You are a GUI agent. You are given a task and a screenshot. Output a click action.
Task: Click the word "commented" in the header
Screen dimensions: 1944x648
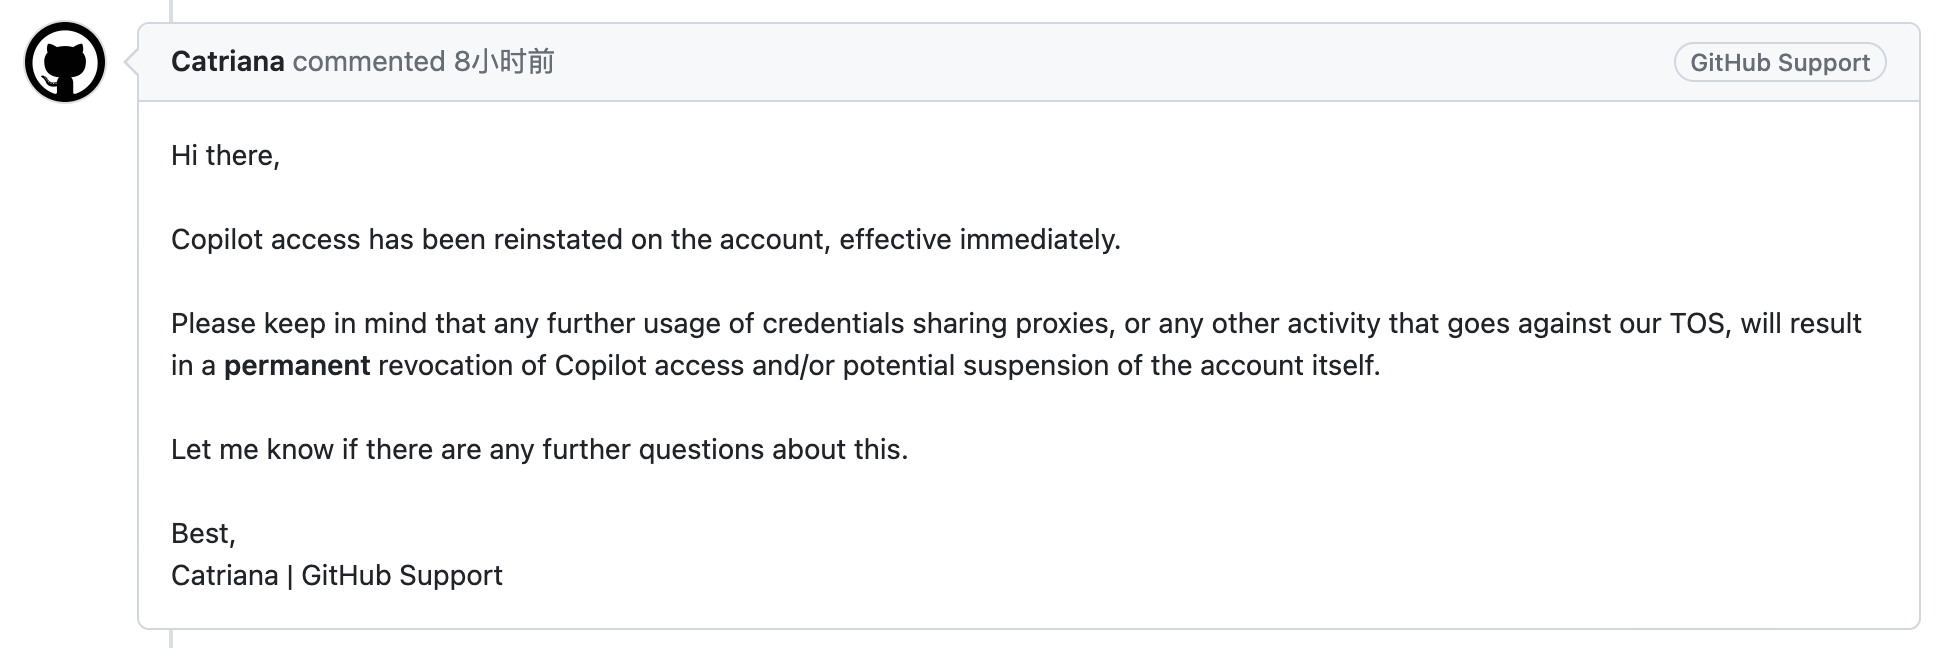coord(369,62)
